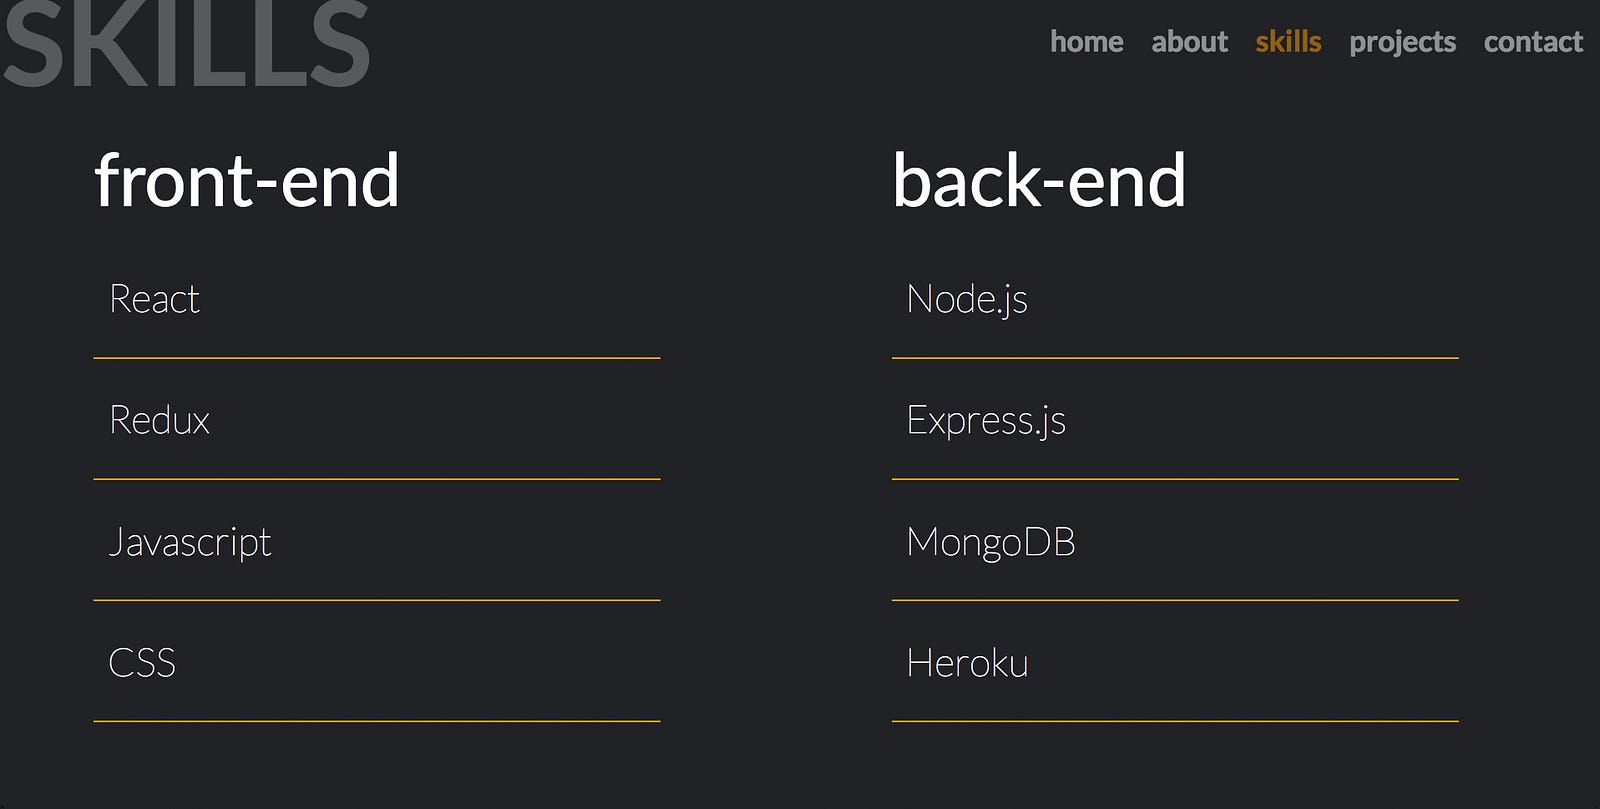Click the orange divider line below React
The image size is (1600, 809).
(x=377, y=357)
